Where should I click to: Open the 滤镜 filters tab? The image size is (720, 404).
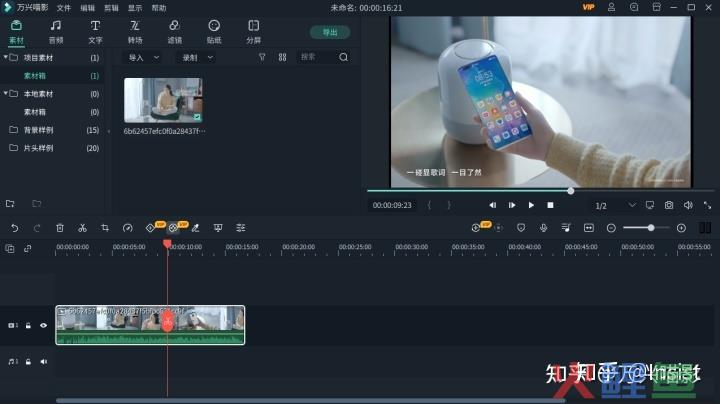(174, 32)
